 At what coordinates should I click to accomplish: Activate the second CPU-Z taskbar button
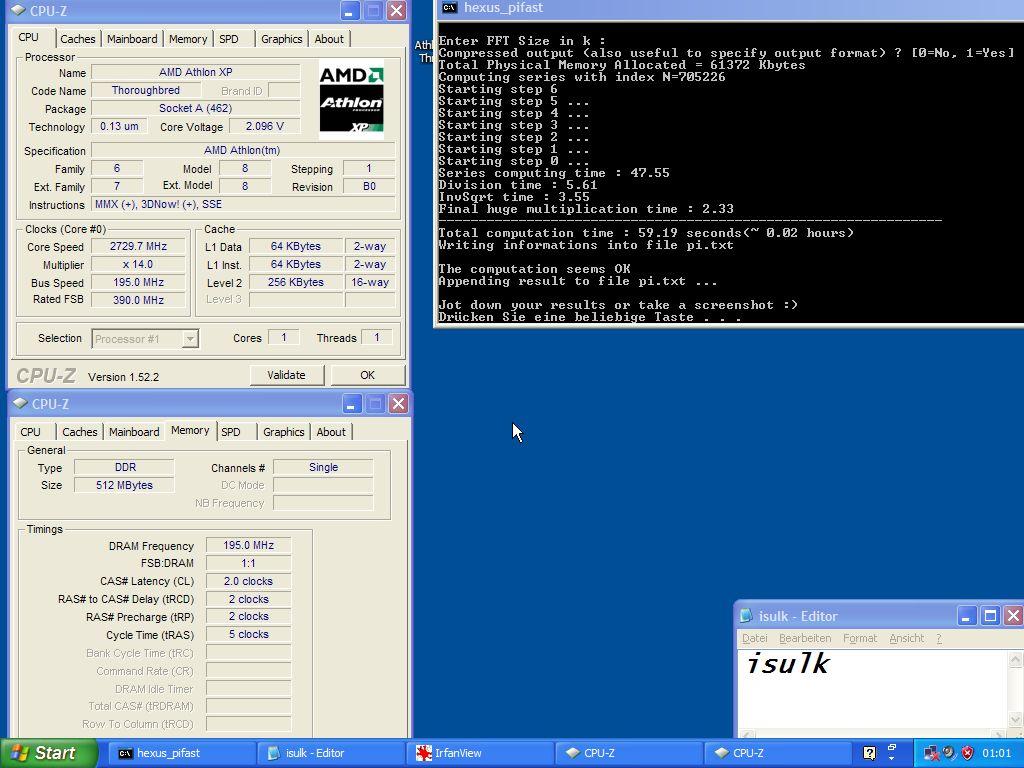coord(777,753)
